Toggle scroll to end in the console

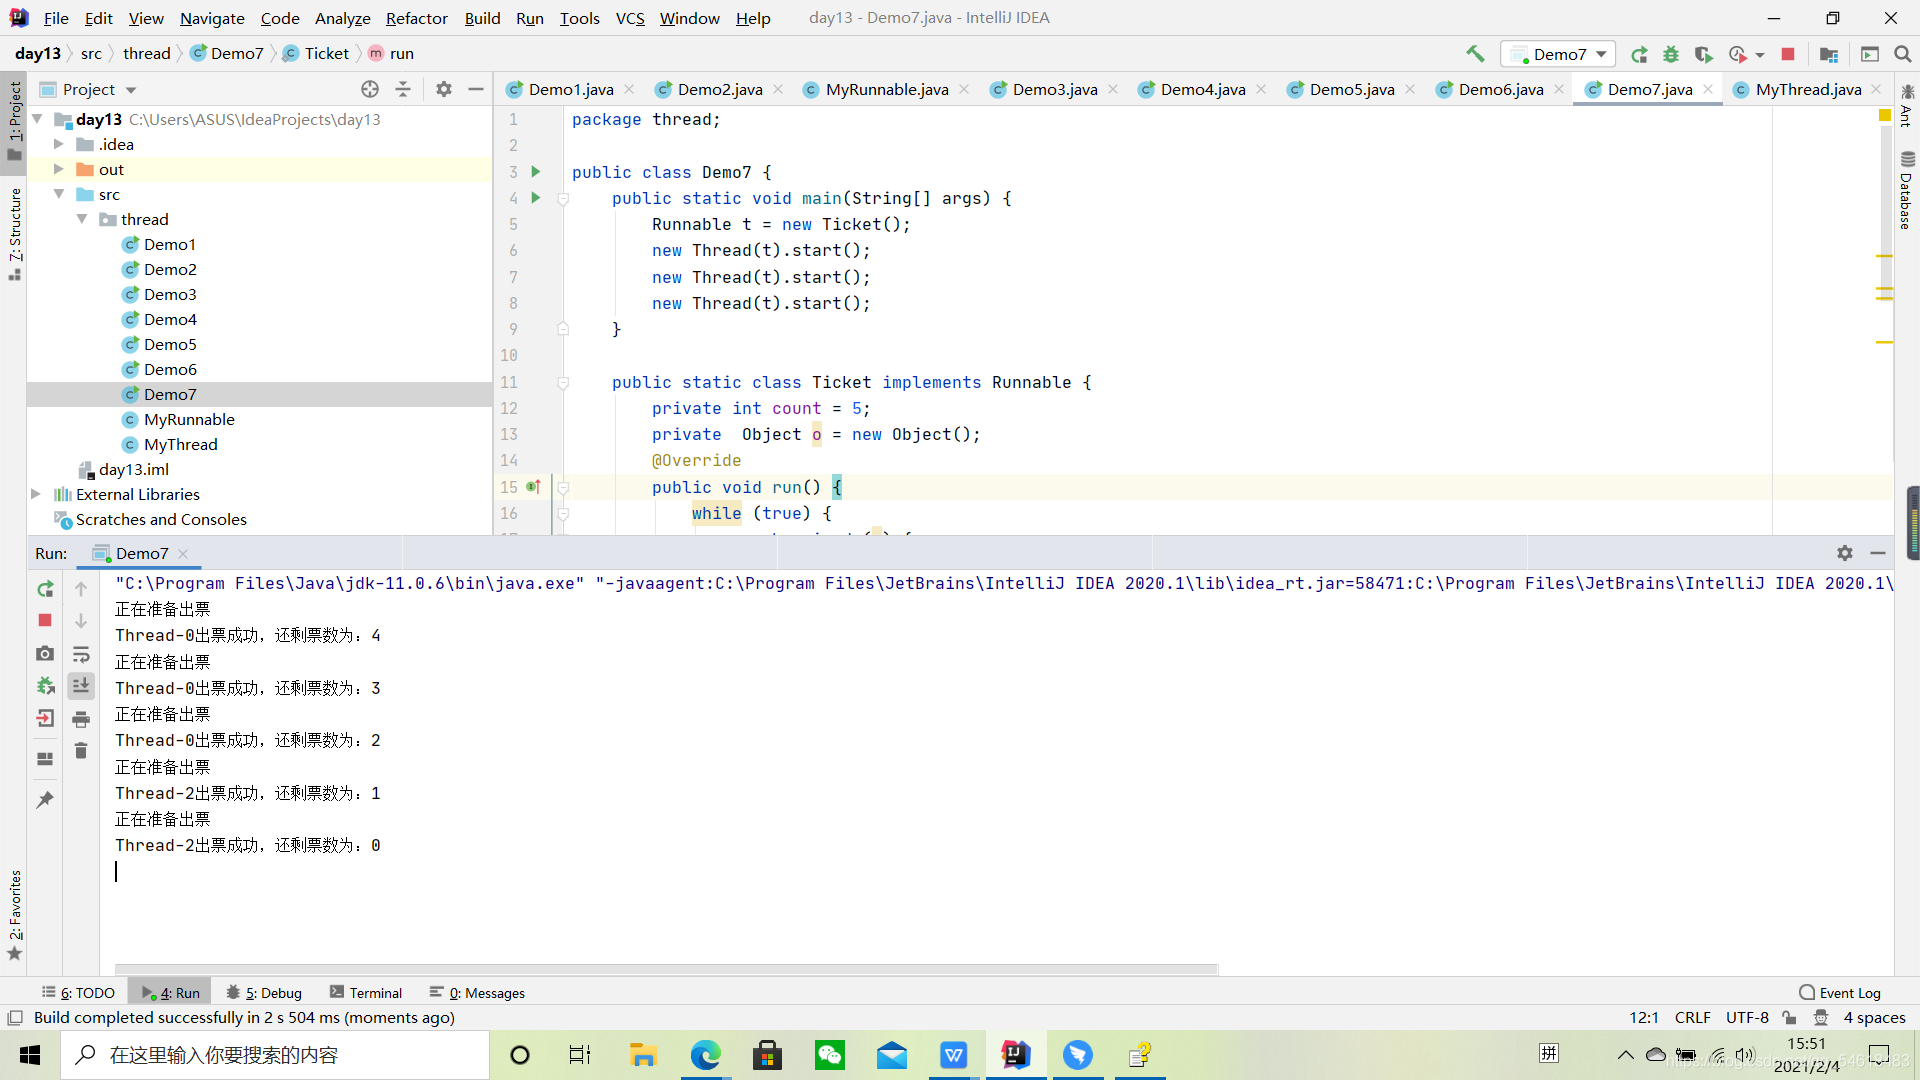pyautogui.click(x=81, y=686)
